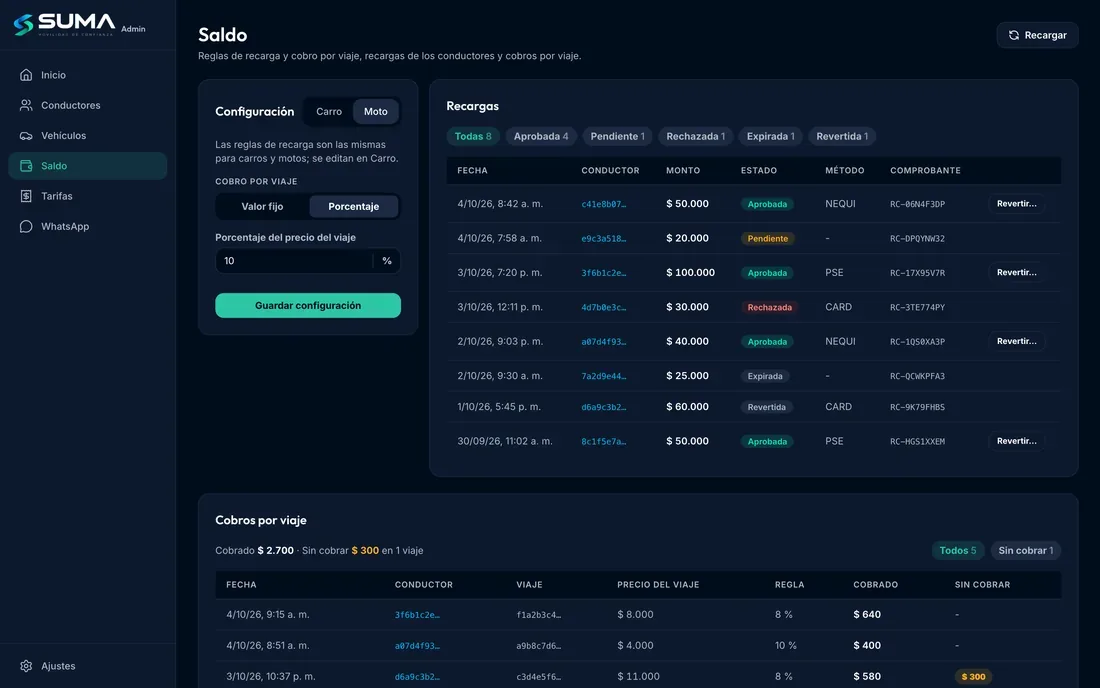The image size is (1100, 688).
Task: Open WhatsApp via its chat bubble icon
Action: [26, 227]
